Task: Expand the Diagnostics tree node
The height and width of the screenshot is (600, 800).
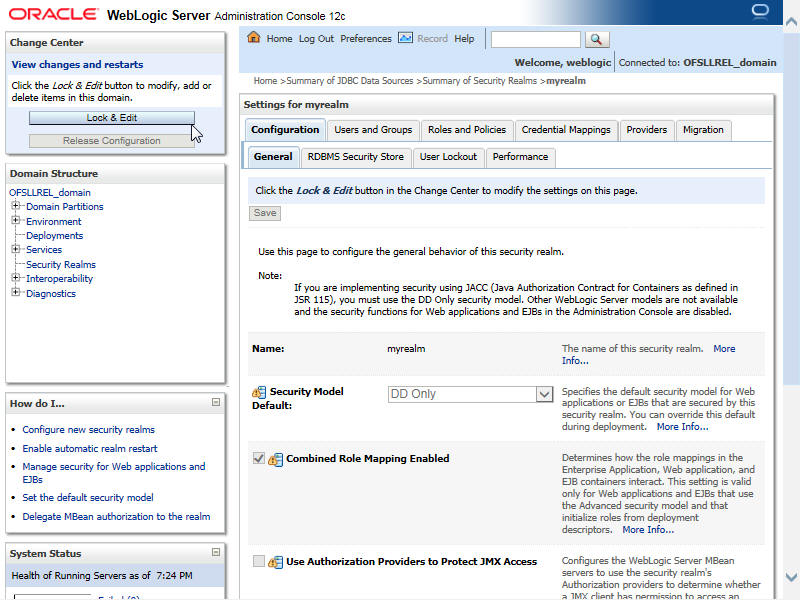Action: click(16, 292)
